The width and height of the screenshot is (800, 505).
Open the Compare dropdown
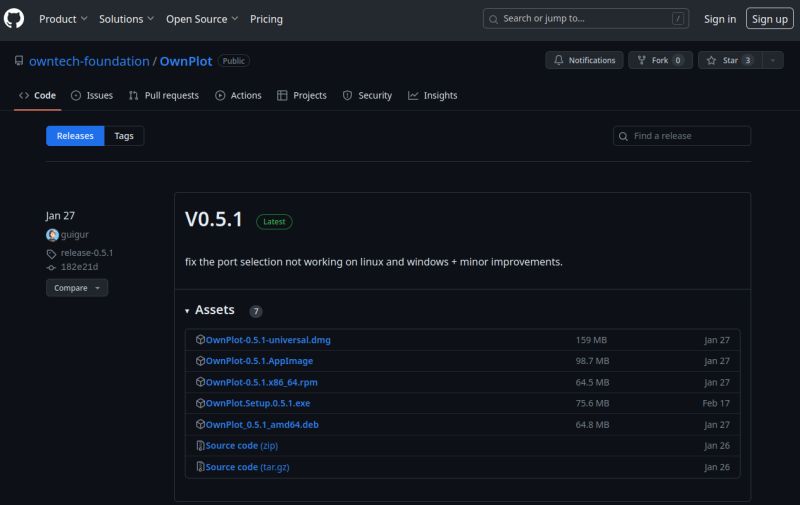pyautogui.click(x=77, y=288)
